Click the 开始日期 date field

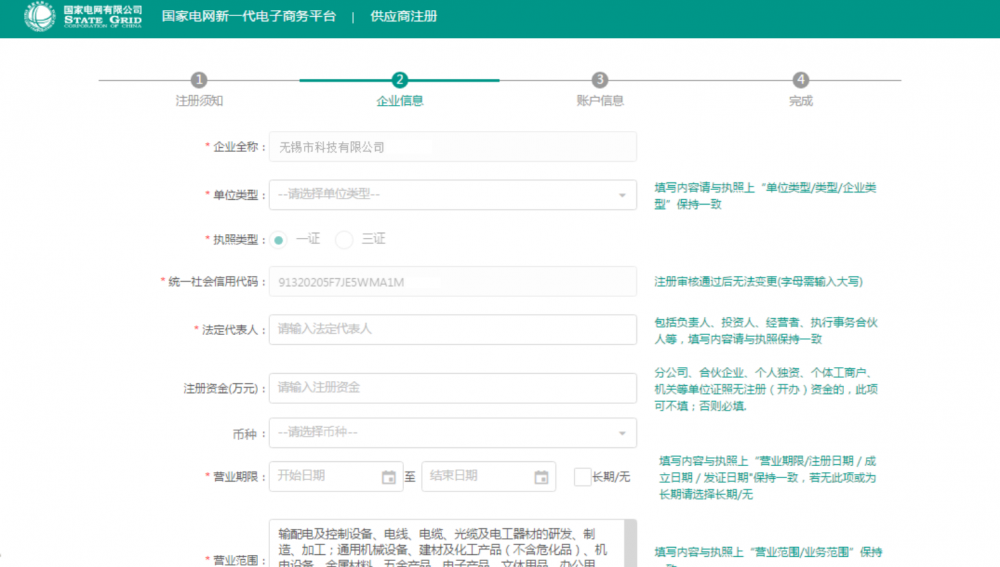[x=336, y=476]
